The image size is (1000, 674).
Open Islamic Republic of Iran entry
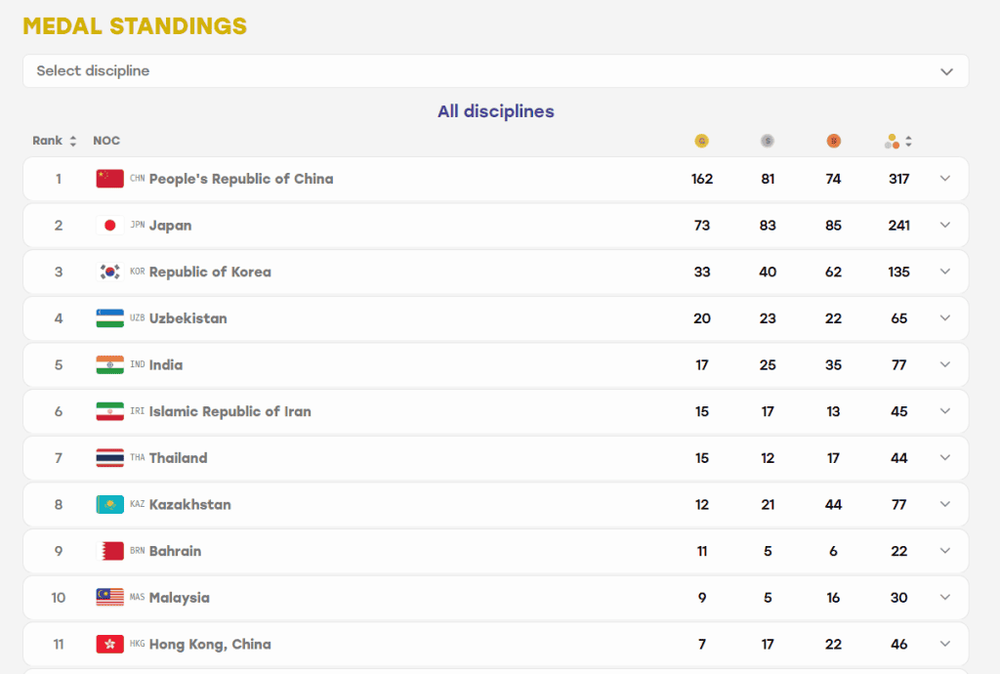click(230, 411)
